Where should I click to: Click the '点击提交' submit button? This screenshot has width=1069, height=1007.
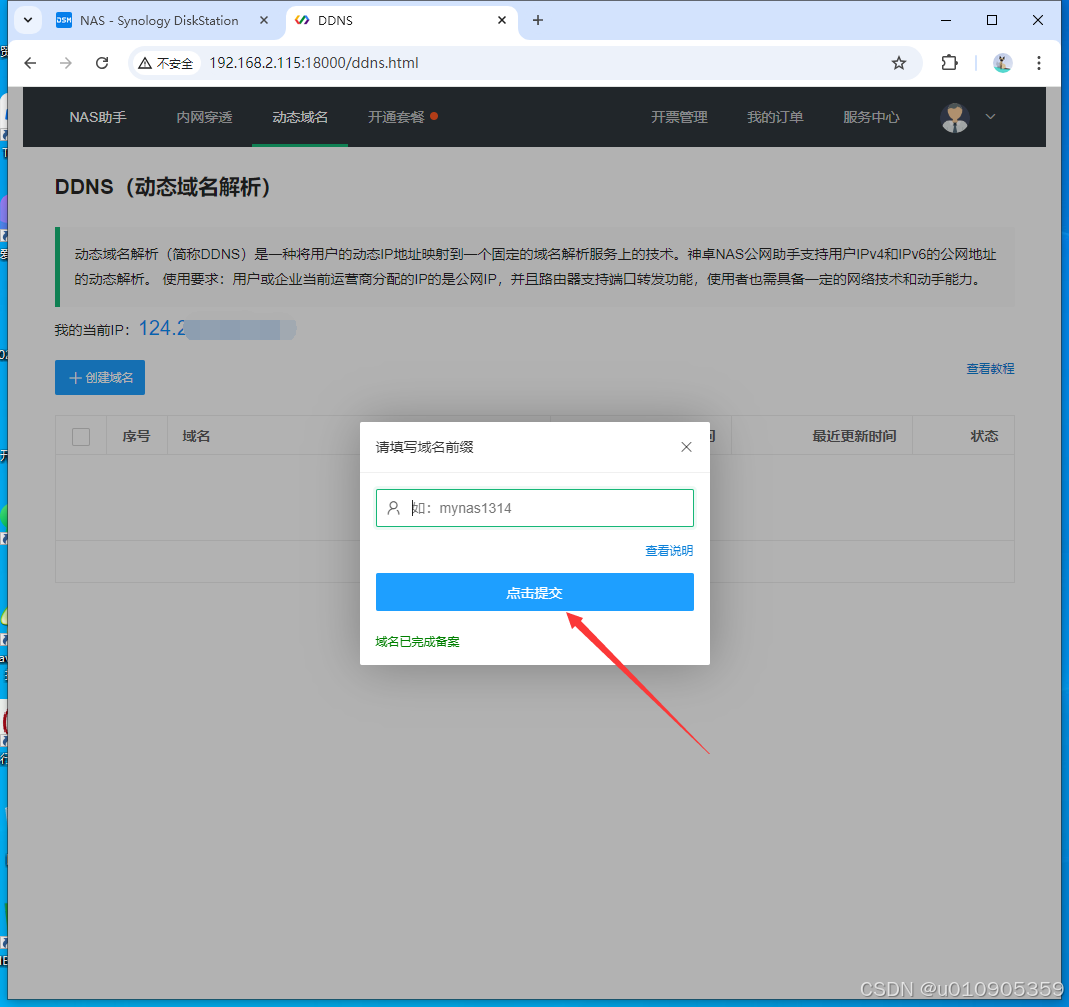click(534, 592)
